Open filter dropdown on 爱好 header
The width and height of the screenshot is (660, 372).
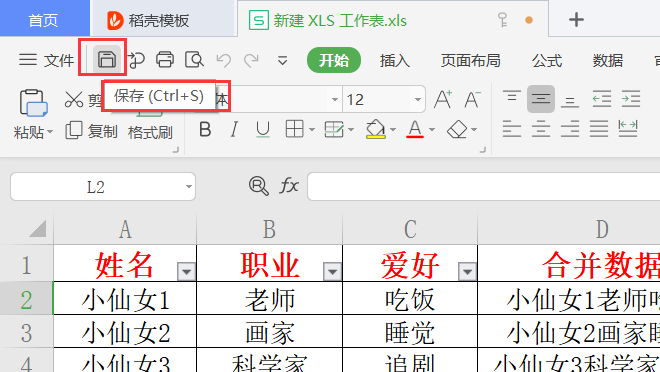[x=467, y=271]
